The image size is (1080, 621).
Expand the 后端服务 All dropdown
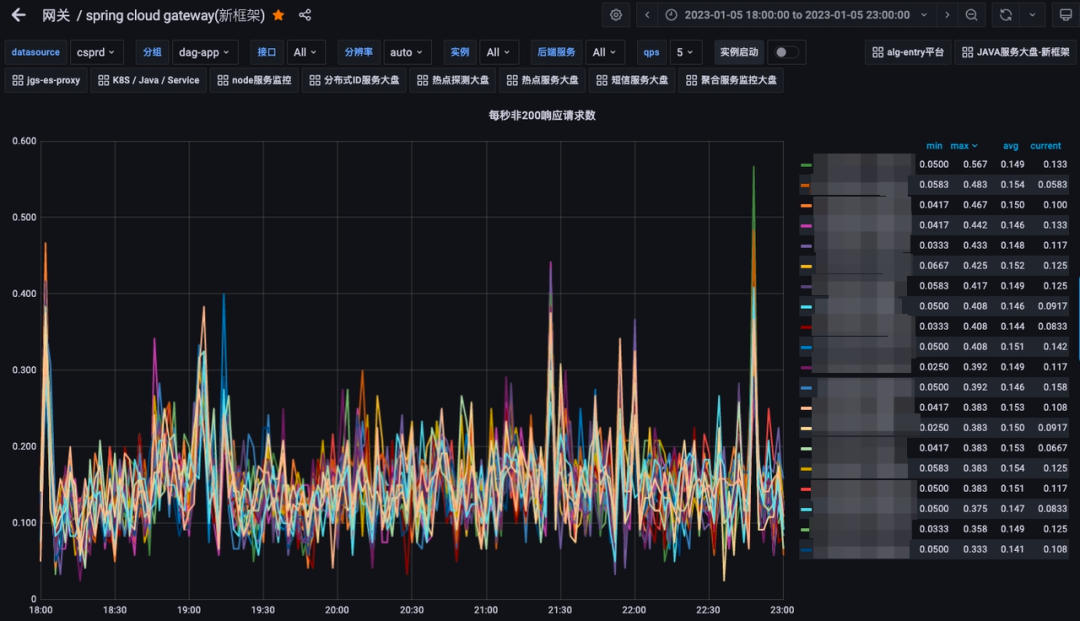pyautogui.click(x=604, y=52)
